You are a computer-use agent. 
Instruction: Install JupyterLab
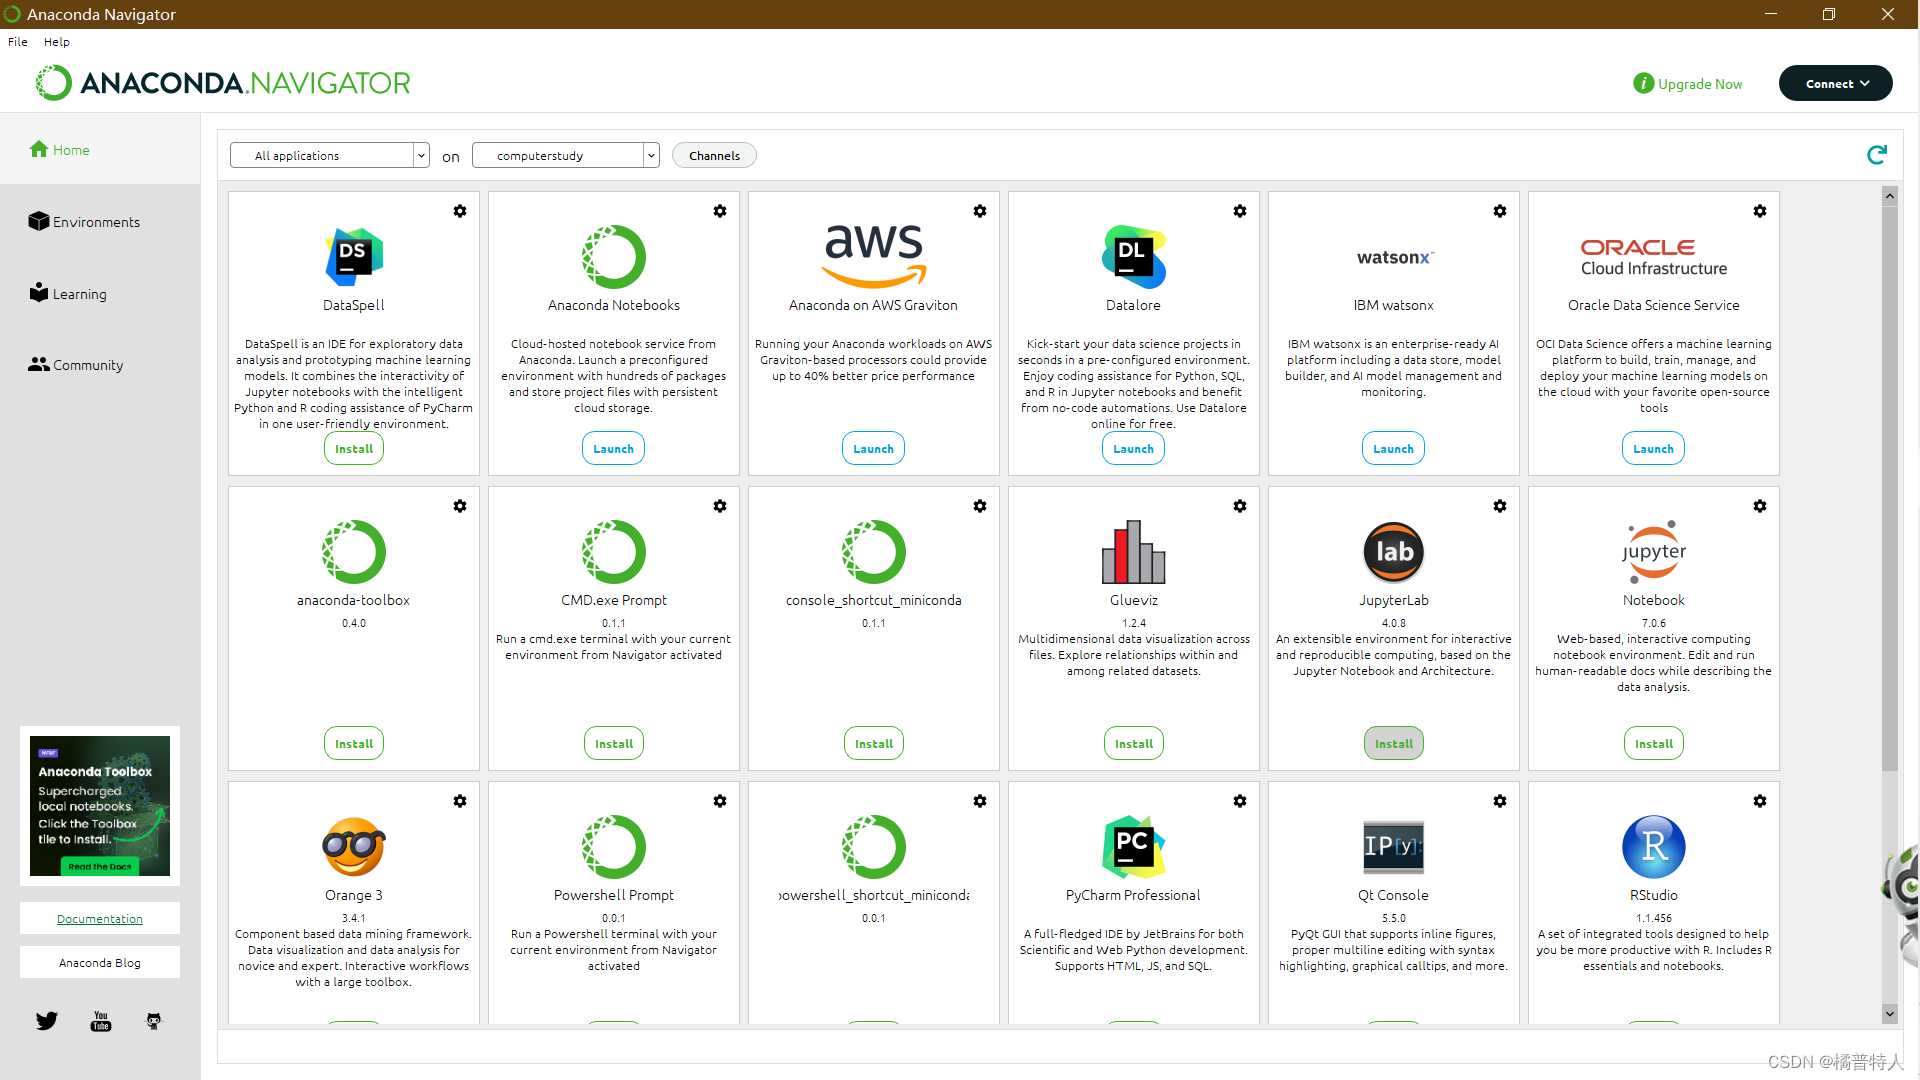point(1393,743)
